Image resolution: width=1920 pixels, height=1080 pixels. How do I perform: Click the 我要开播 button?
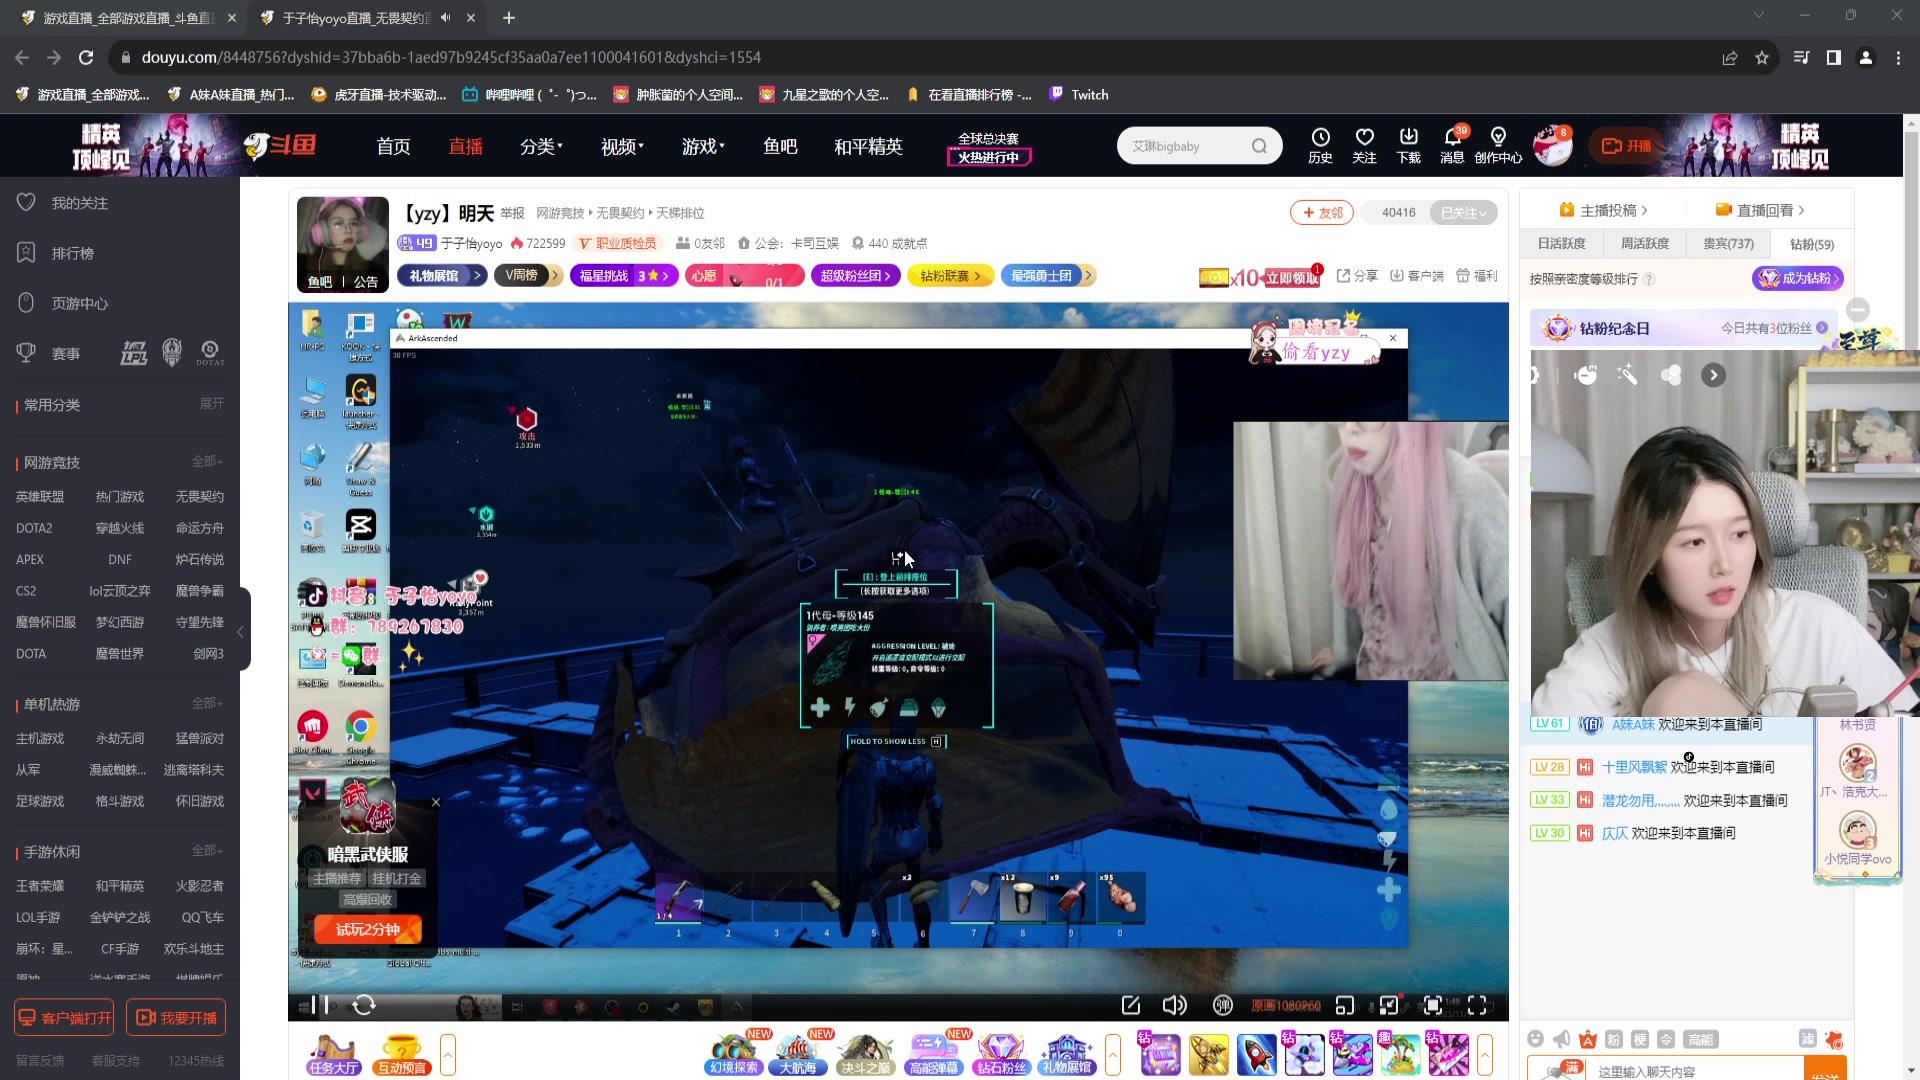click(x=176, y=1018)
